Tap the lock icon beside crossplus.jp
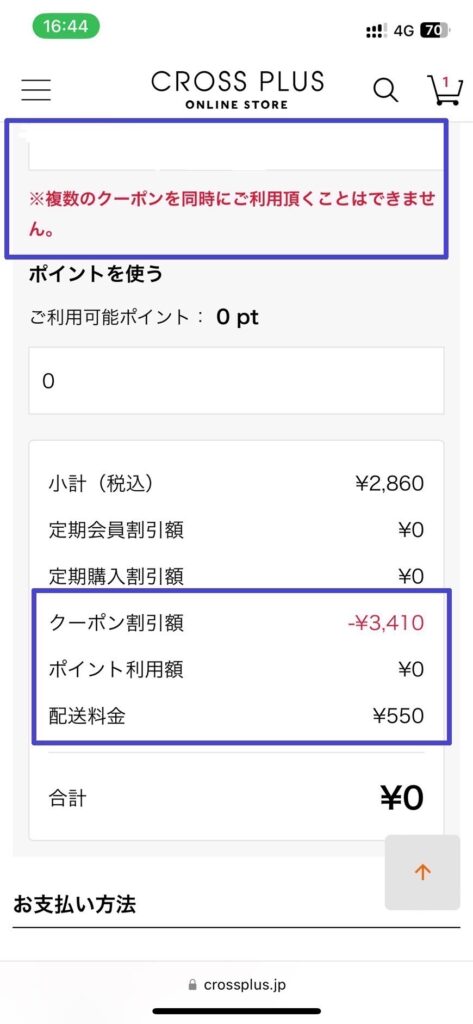This screenshot has width=473, height=1024. click(x=192, y=985)
